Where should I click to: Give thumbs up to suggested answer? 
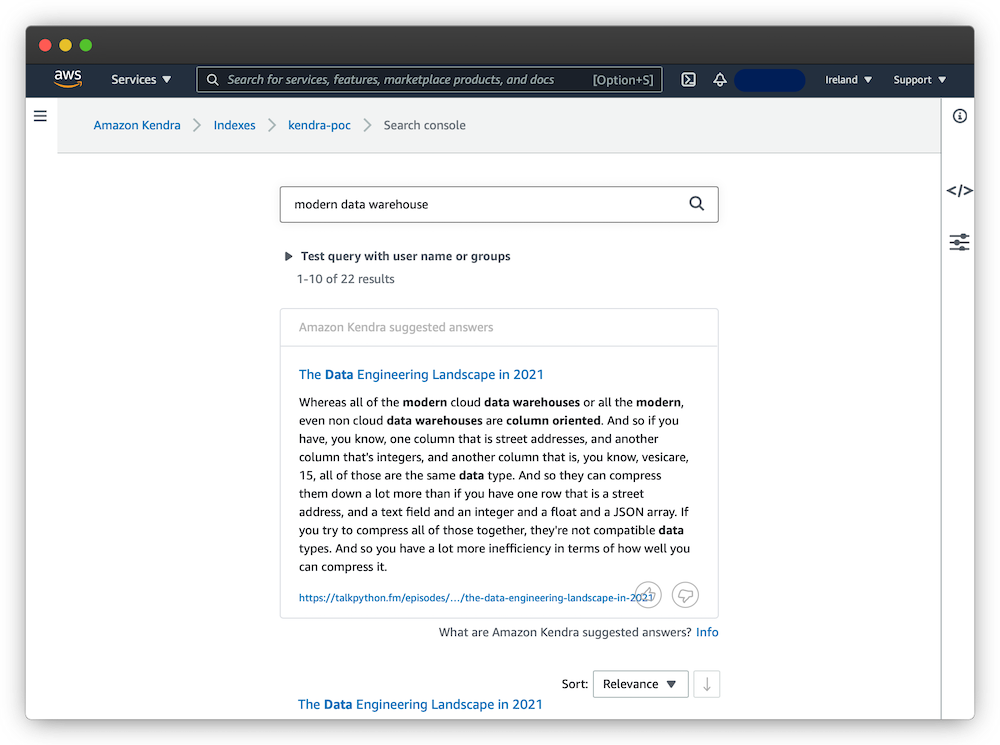point(648,595)
